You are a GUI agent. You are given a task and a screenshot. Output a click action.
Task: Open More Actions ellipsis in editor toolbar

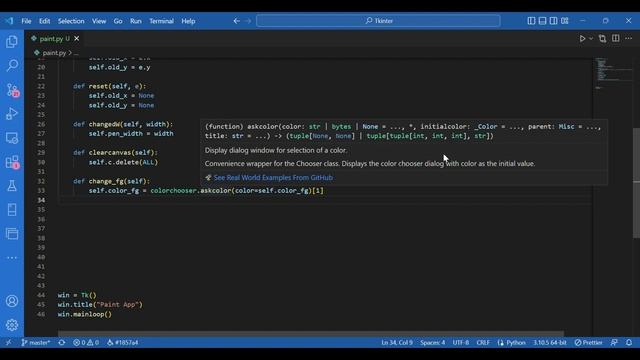(x=629, y=38)
